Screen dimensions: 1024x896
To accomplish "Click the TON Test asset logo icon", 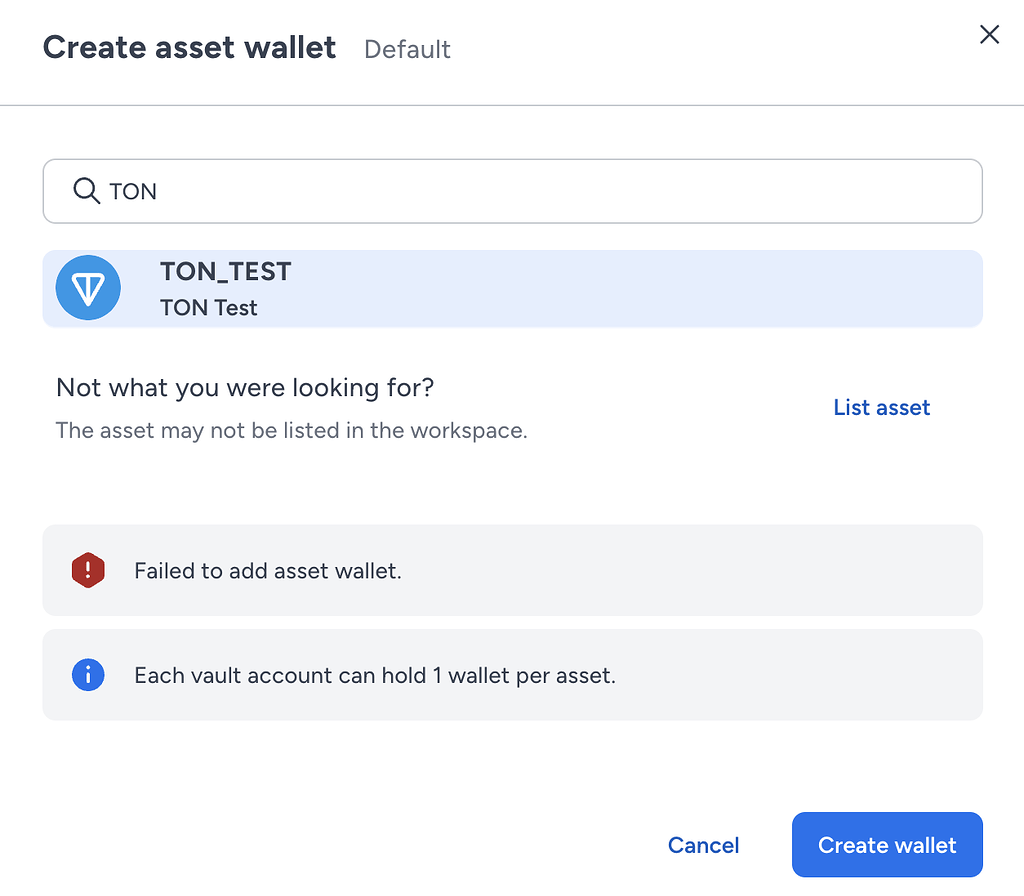I will point(88,287).
